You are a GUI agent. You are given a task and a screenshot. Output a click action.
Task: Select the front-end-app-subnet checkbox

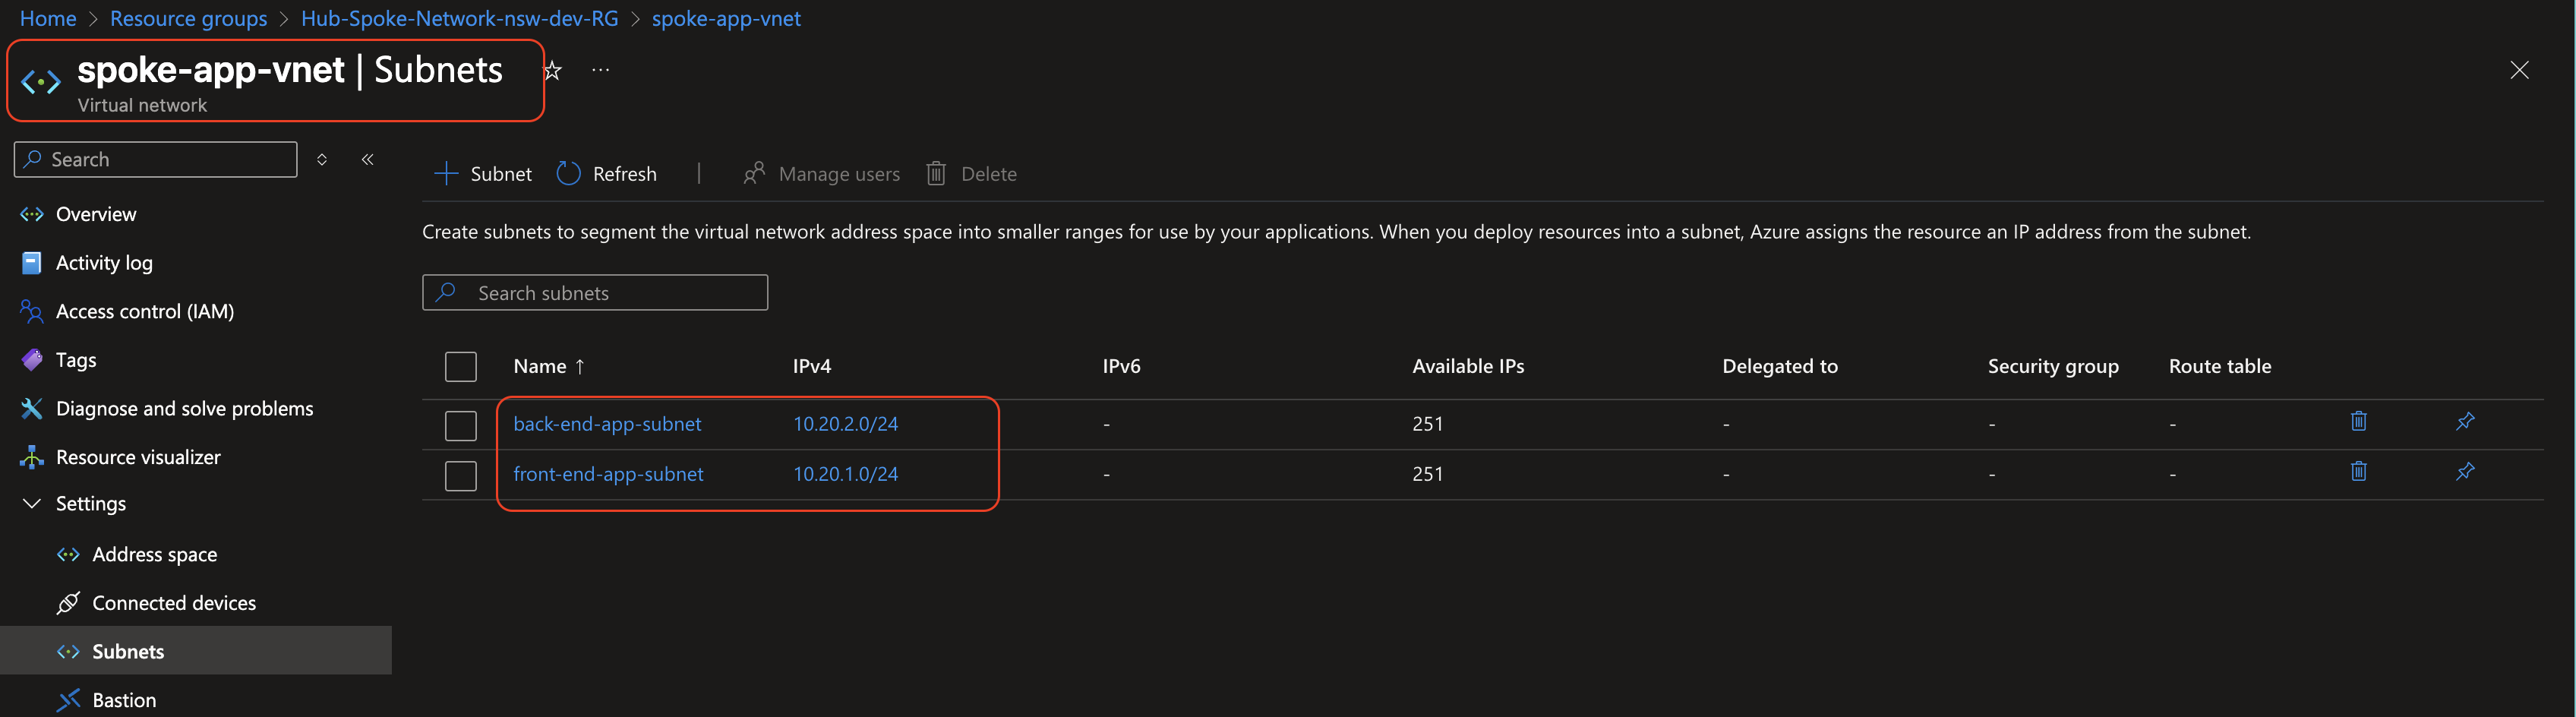tap(461, 476)
